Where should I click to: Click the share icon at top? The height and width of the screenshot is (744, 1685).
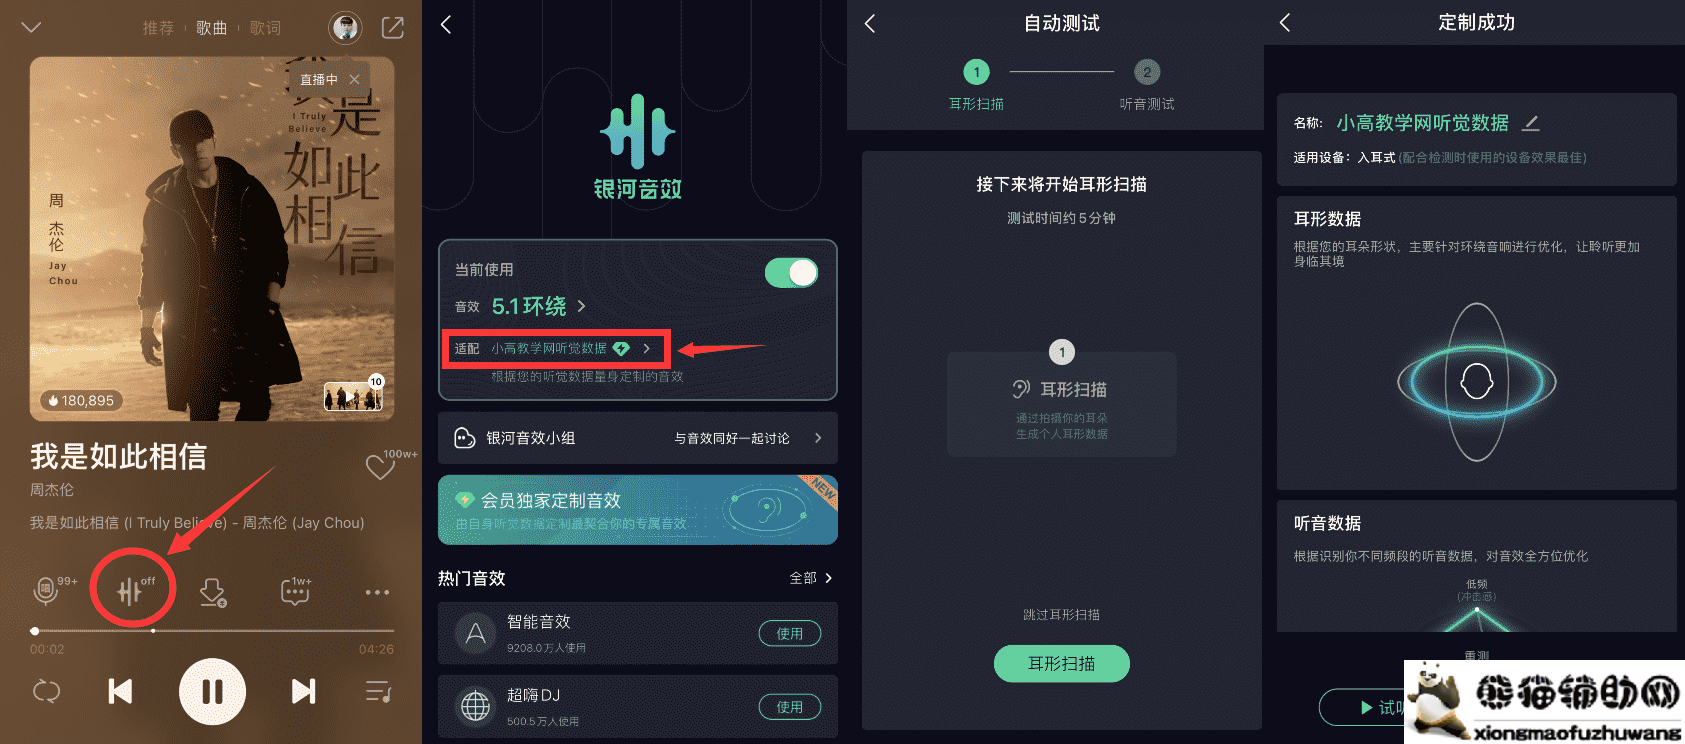[393, 27]
